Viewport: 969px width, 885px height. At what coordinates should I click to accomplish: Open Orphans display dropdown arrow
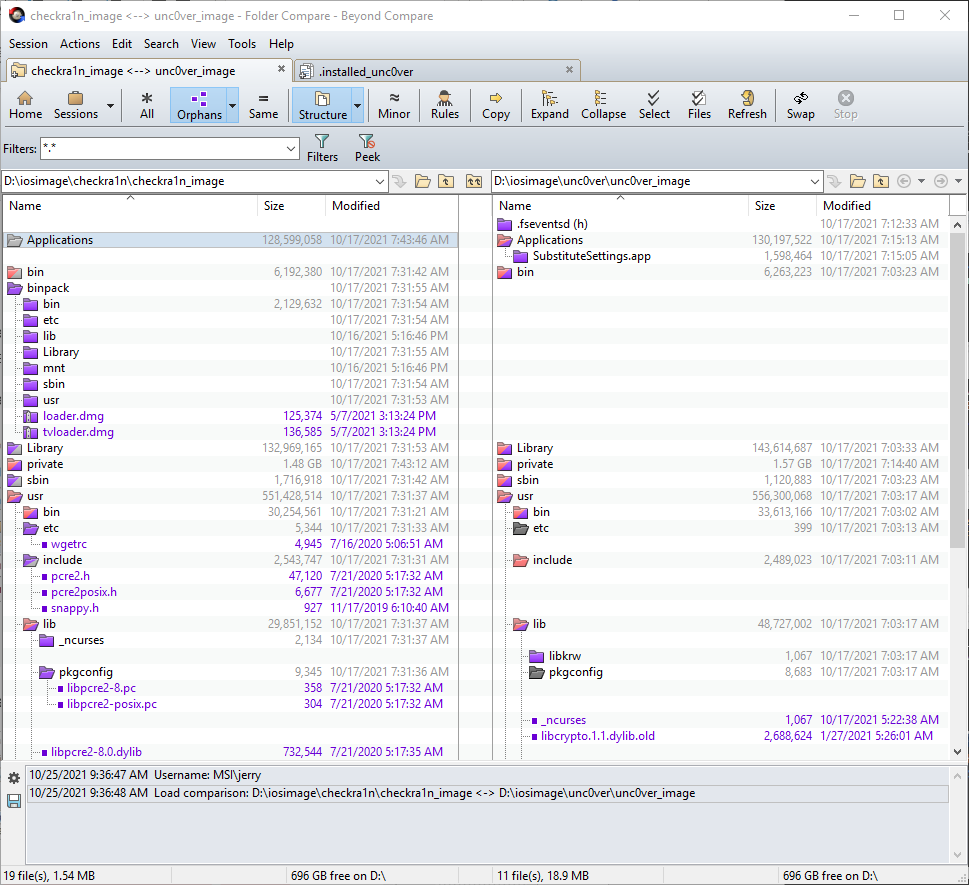click(233, 106)
